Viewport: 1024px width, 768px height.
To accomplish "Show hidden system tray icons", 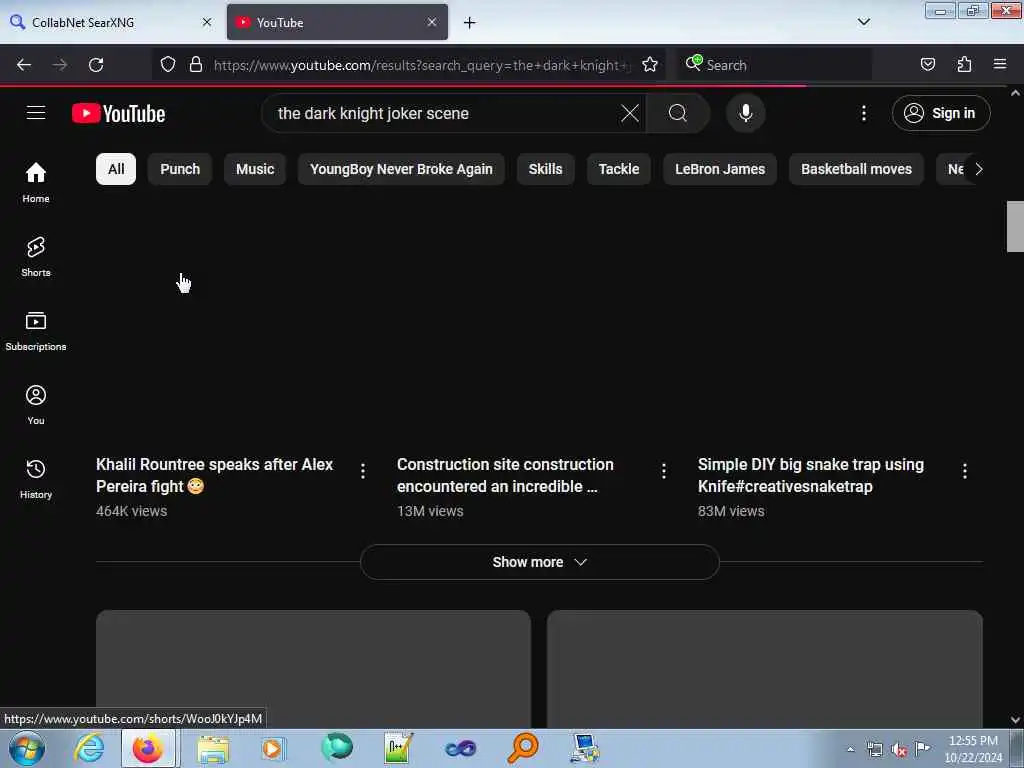I will (x=850, y=749).
